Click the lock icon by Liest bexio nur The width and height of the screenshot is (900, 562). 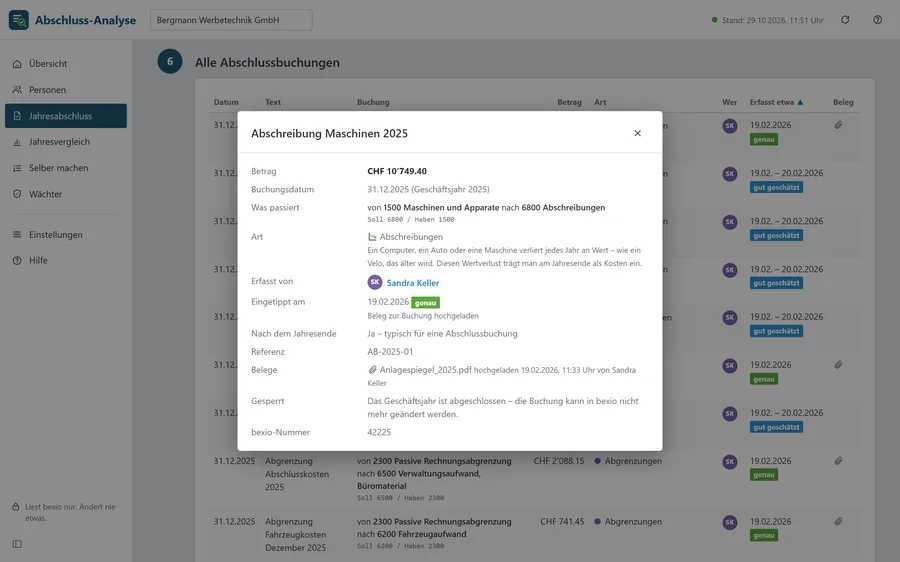[16, 507]
